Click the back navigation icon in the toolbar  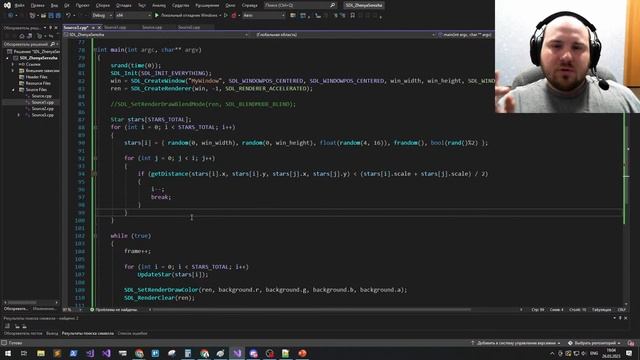(x=10, y=16)
